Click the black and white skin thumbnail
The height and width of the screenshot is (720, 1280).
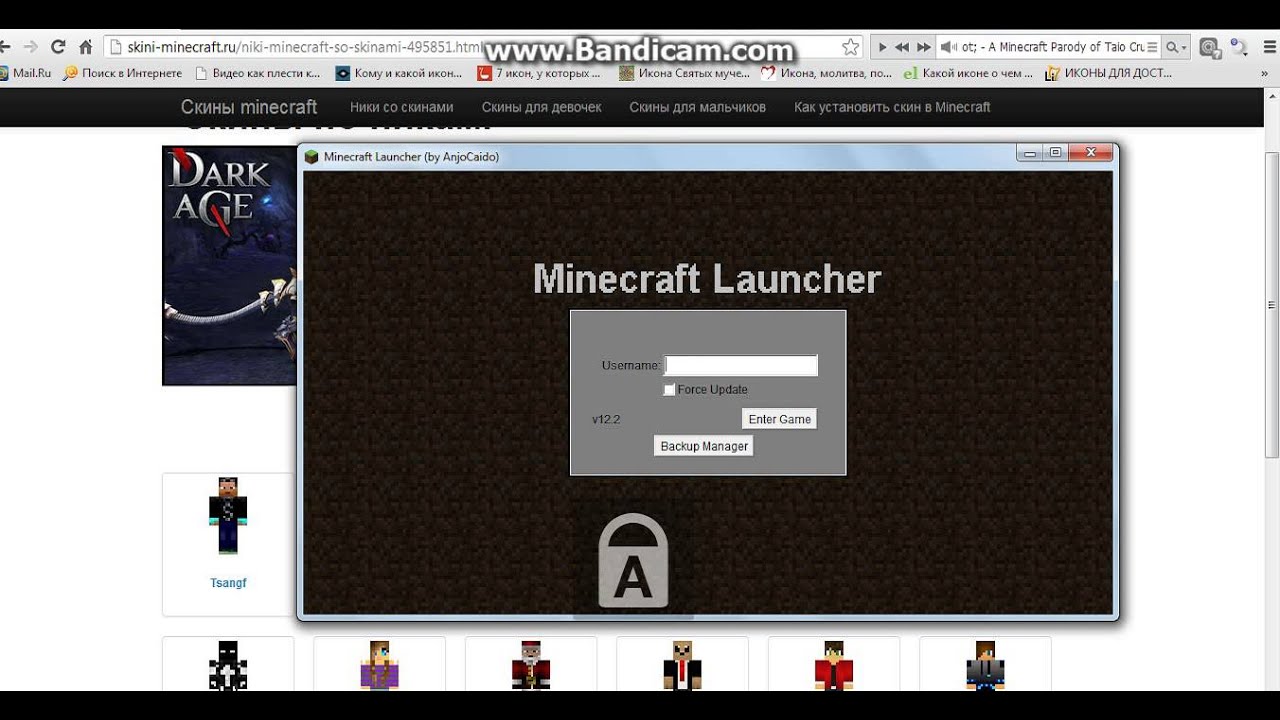click(x=228, y=665)
